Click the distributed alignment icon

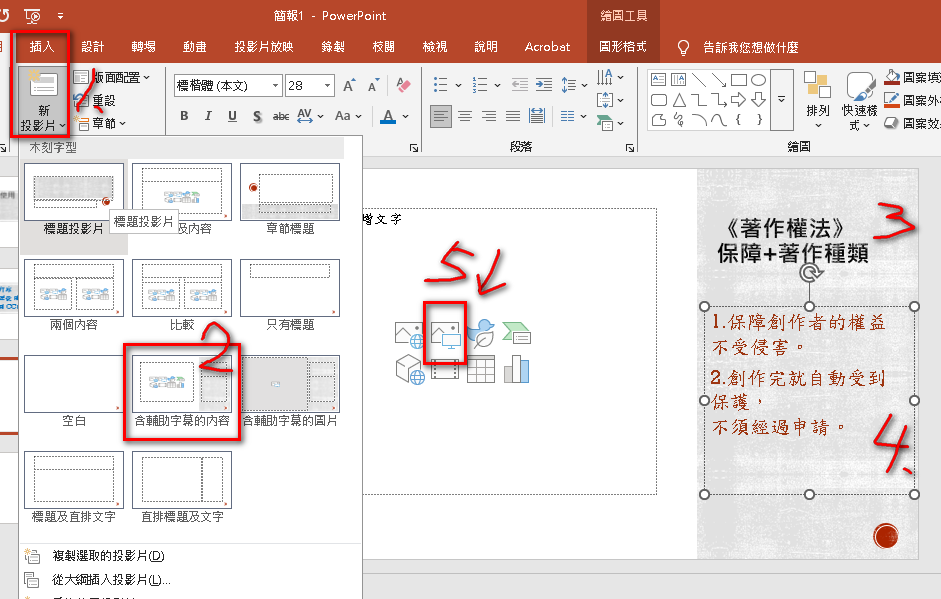[x=537, y=116]
